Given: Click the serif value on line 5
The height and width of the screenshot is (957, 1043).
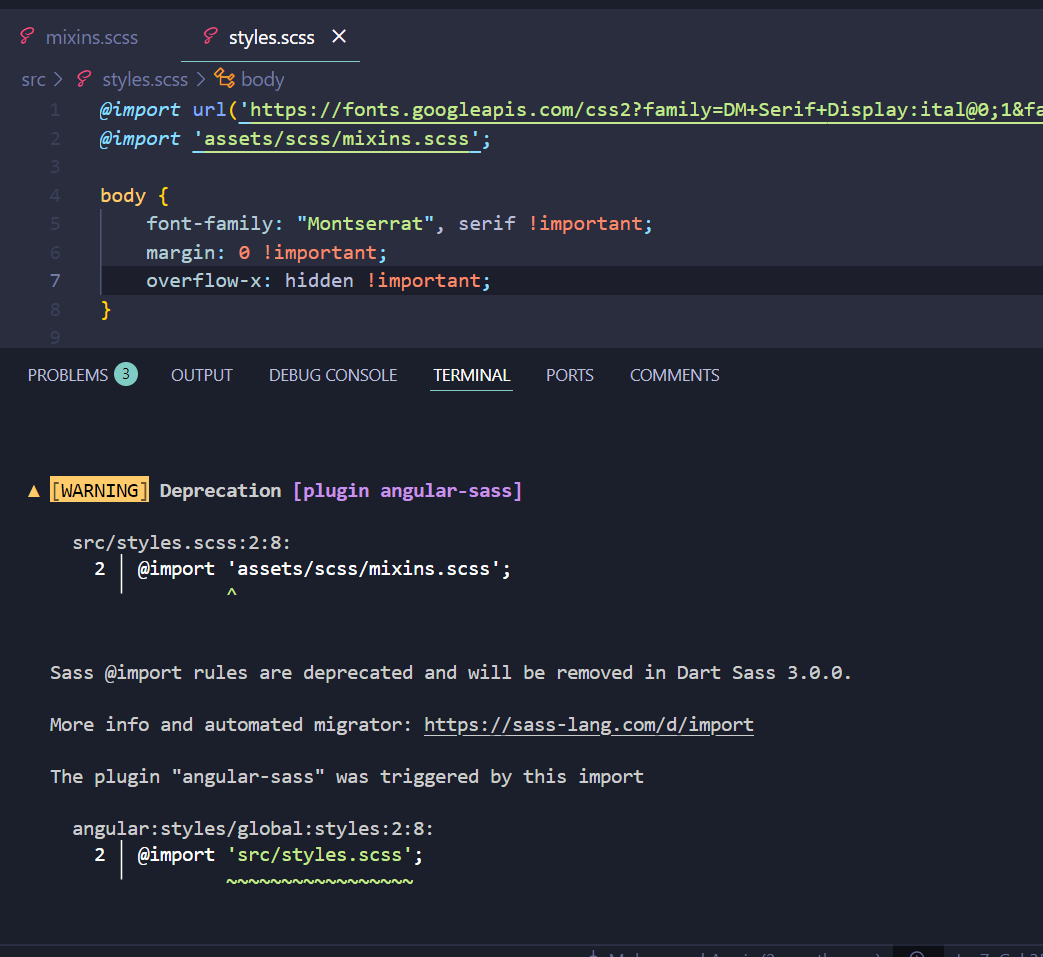Looking at the screenshot, I should (487, 223).
